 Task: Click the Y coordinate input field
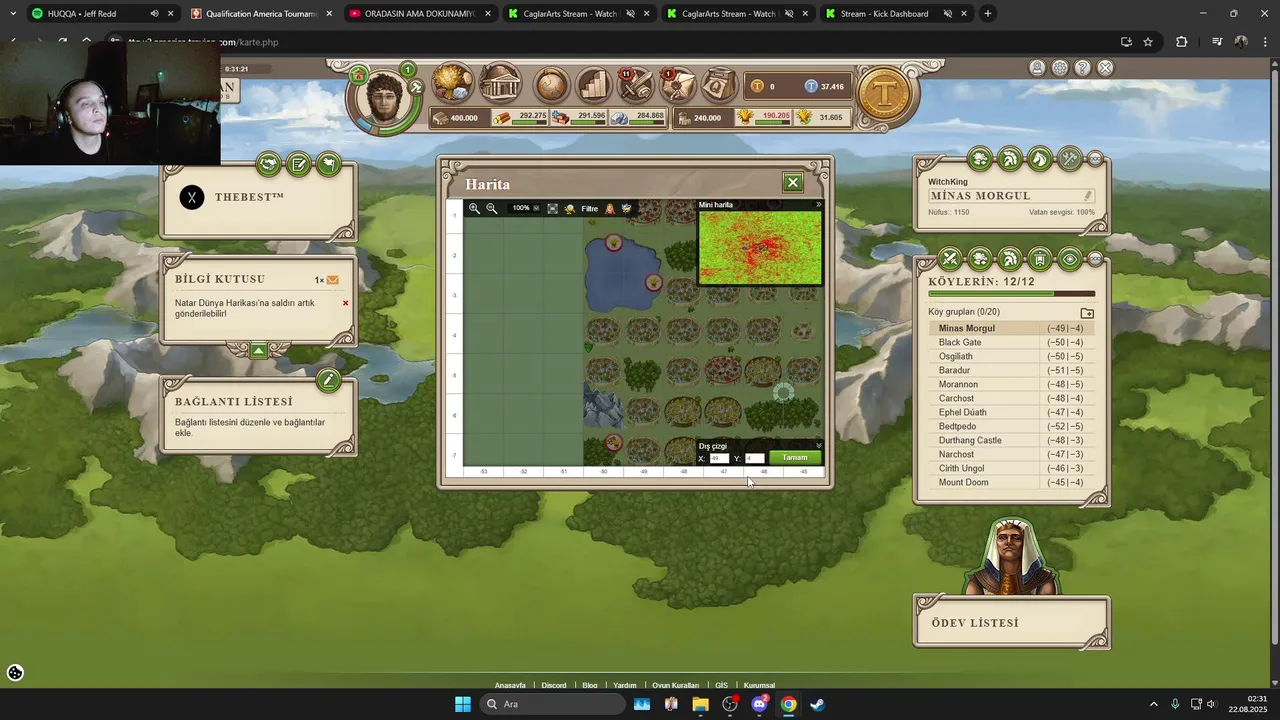(x=755, y=458)
